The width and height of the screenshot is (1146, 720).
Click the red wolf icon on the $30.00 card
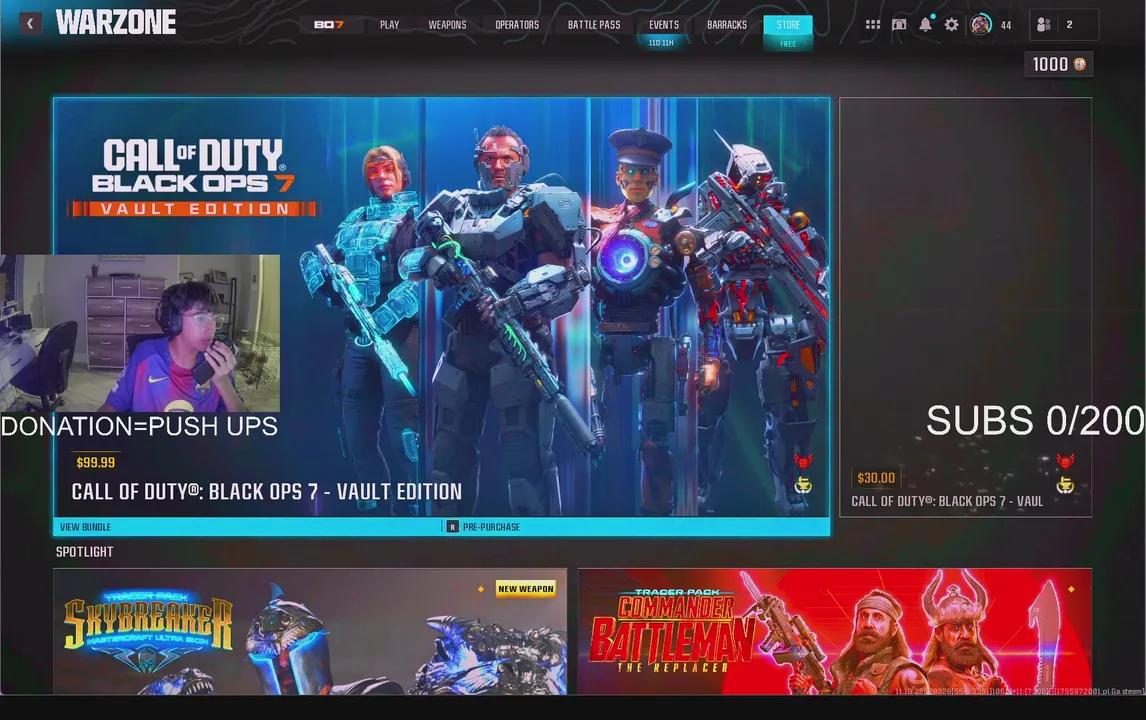tap(1065, 461)
